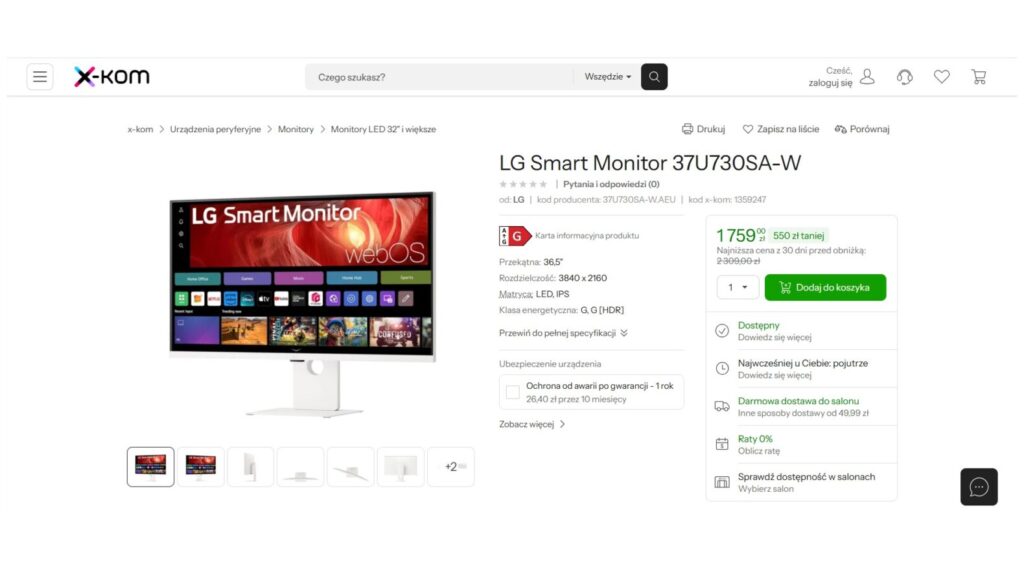Open Karta informacyjna produktu link
Screen dimensions: 1024x576
point(586,236)
